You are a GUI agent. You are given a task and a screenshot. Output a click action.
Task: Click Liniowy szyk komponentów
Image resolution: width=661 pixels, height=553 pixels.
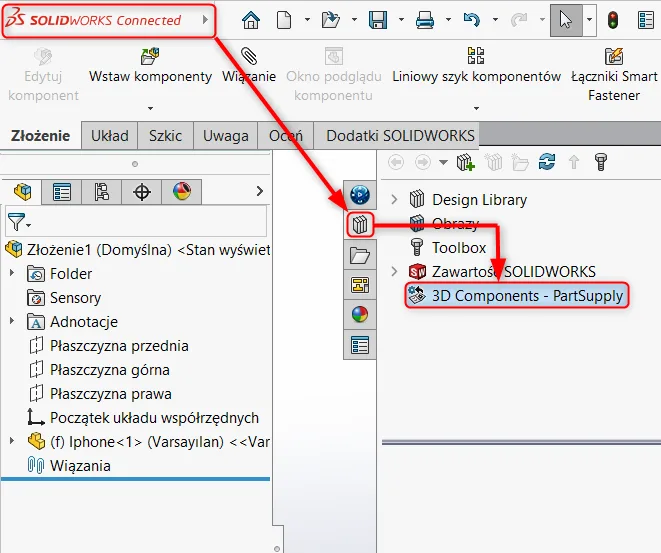[x=476, y=66]
